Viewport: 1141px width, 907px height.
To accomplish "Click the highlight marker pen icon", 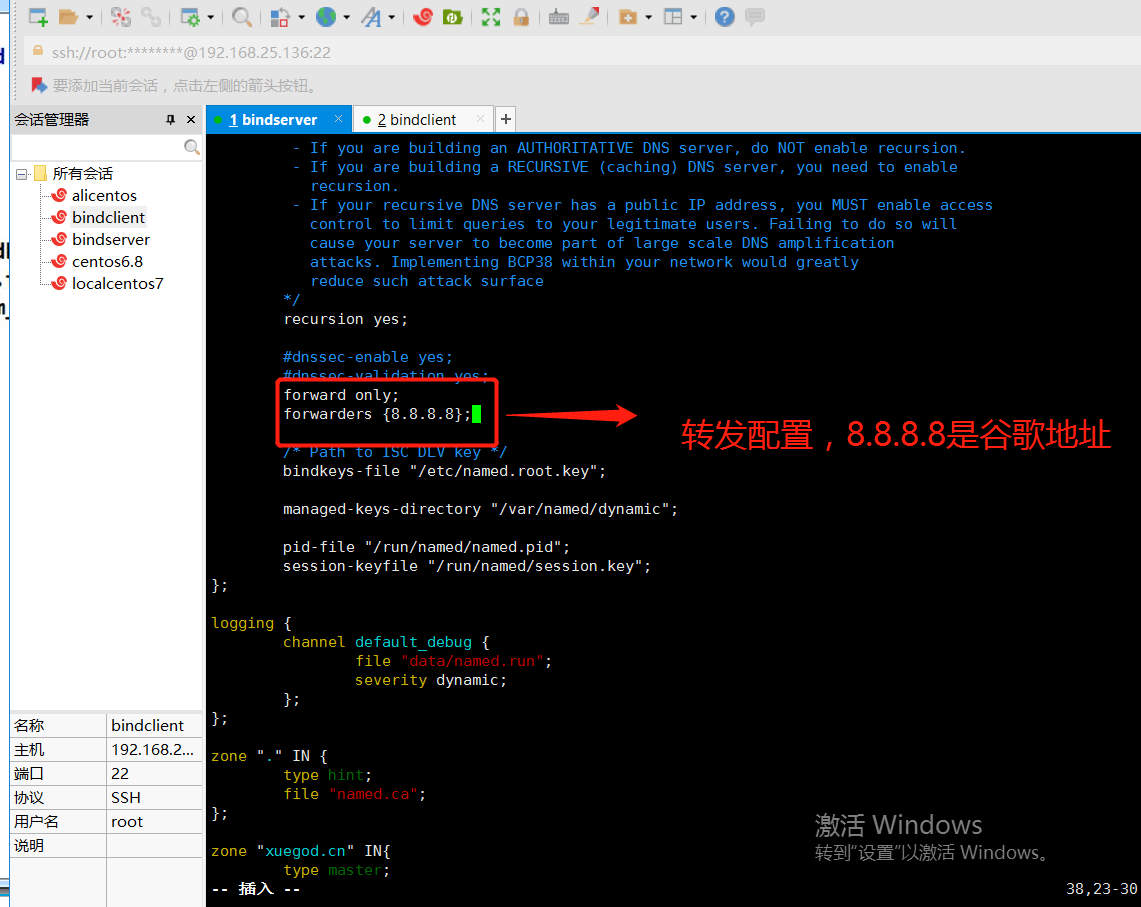I will (589, 16).
